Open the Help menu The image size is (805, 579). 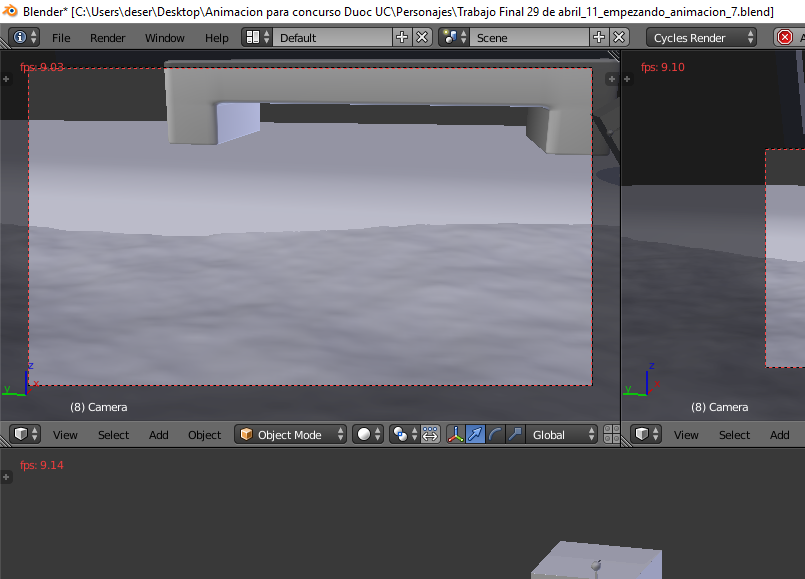pos(217,37)
